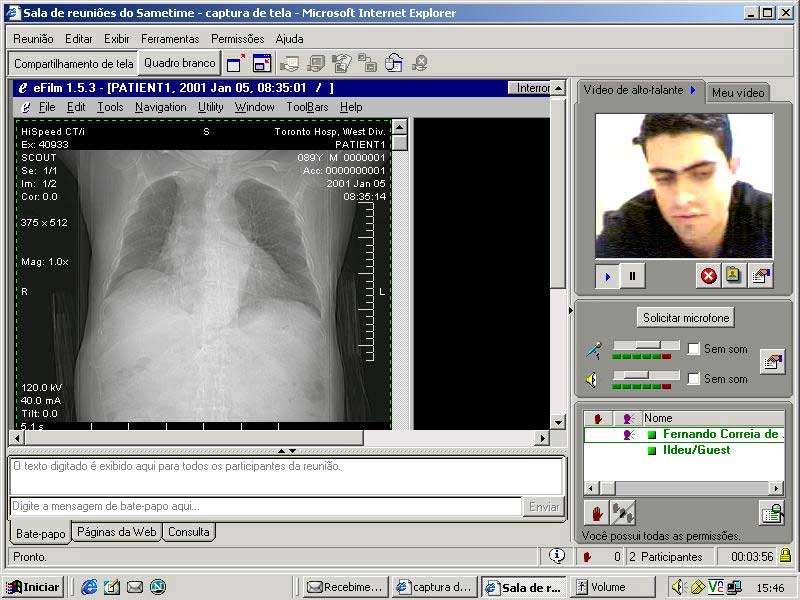Click the chat message input field
Screen dimensions: 800x600
[x=266, y=507]
